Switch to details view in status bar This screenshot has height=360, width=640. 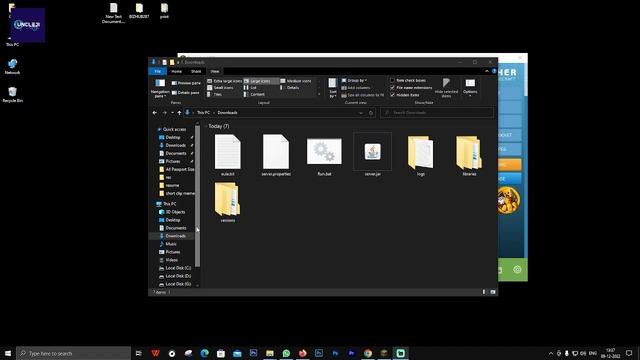[484, 292]
